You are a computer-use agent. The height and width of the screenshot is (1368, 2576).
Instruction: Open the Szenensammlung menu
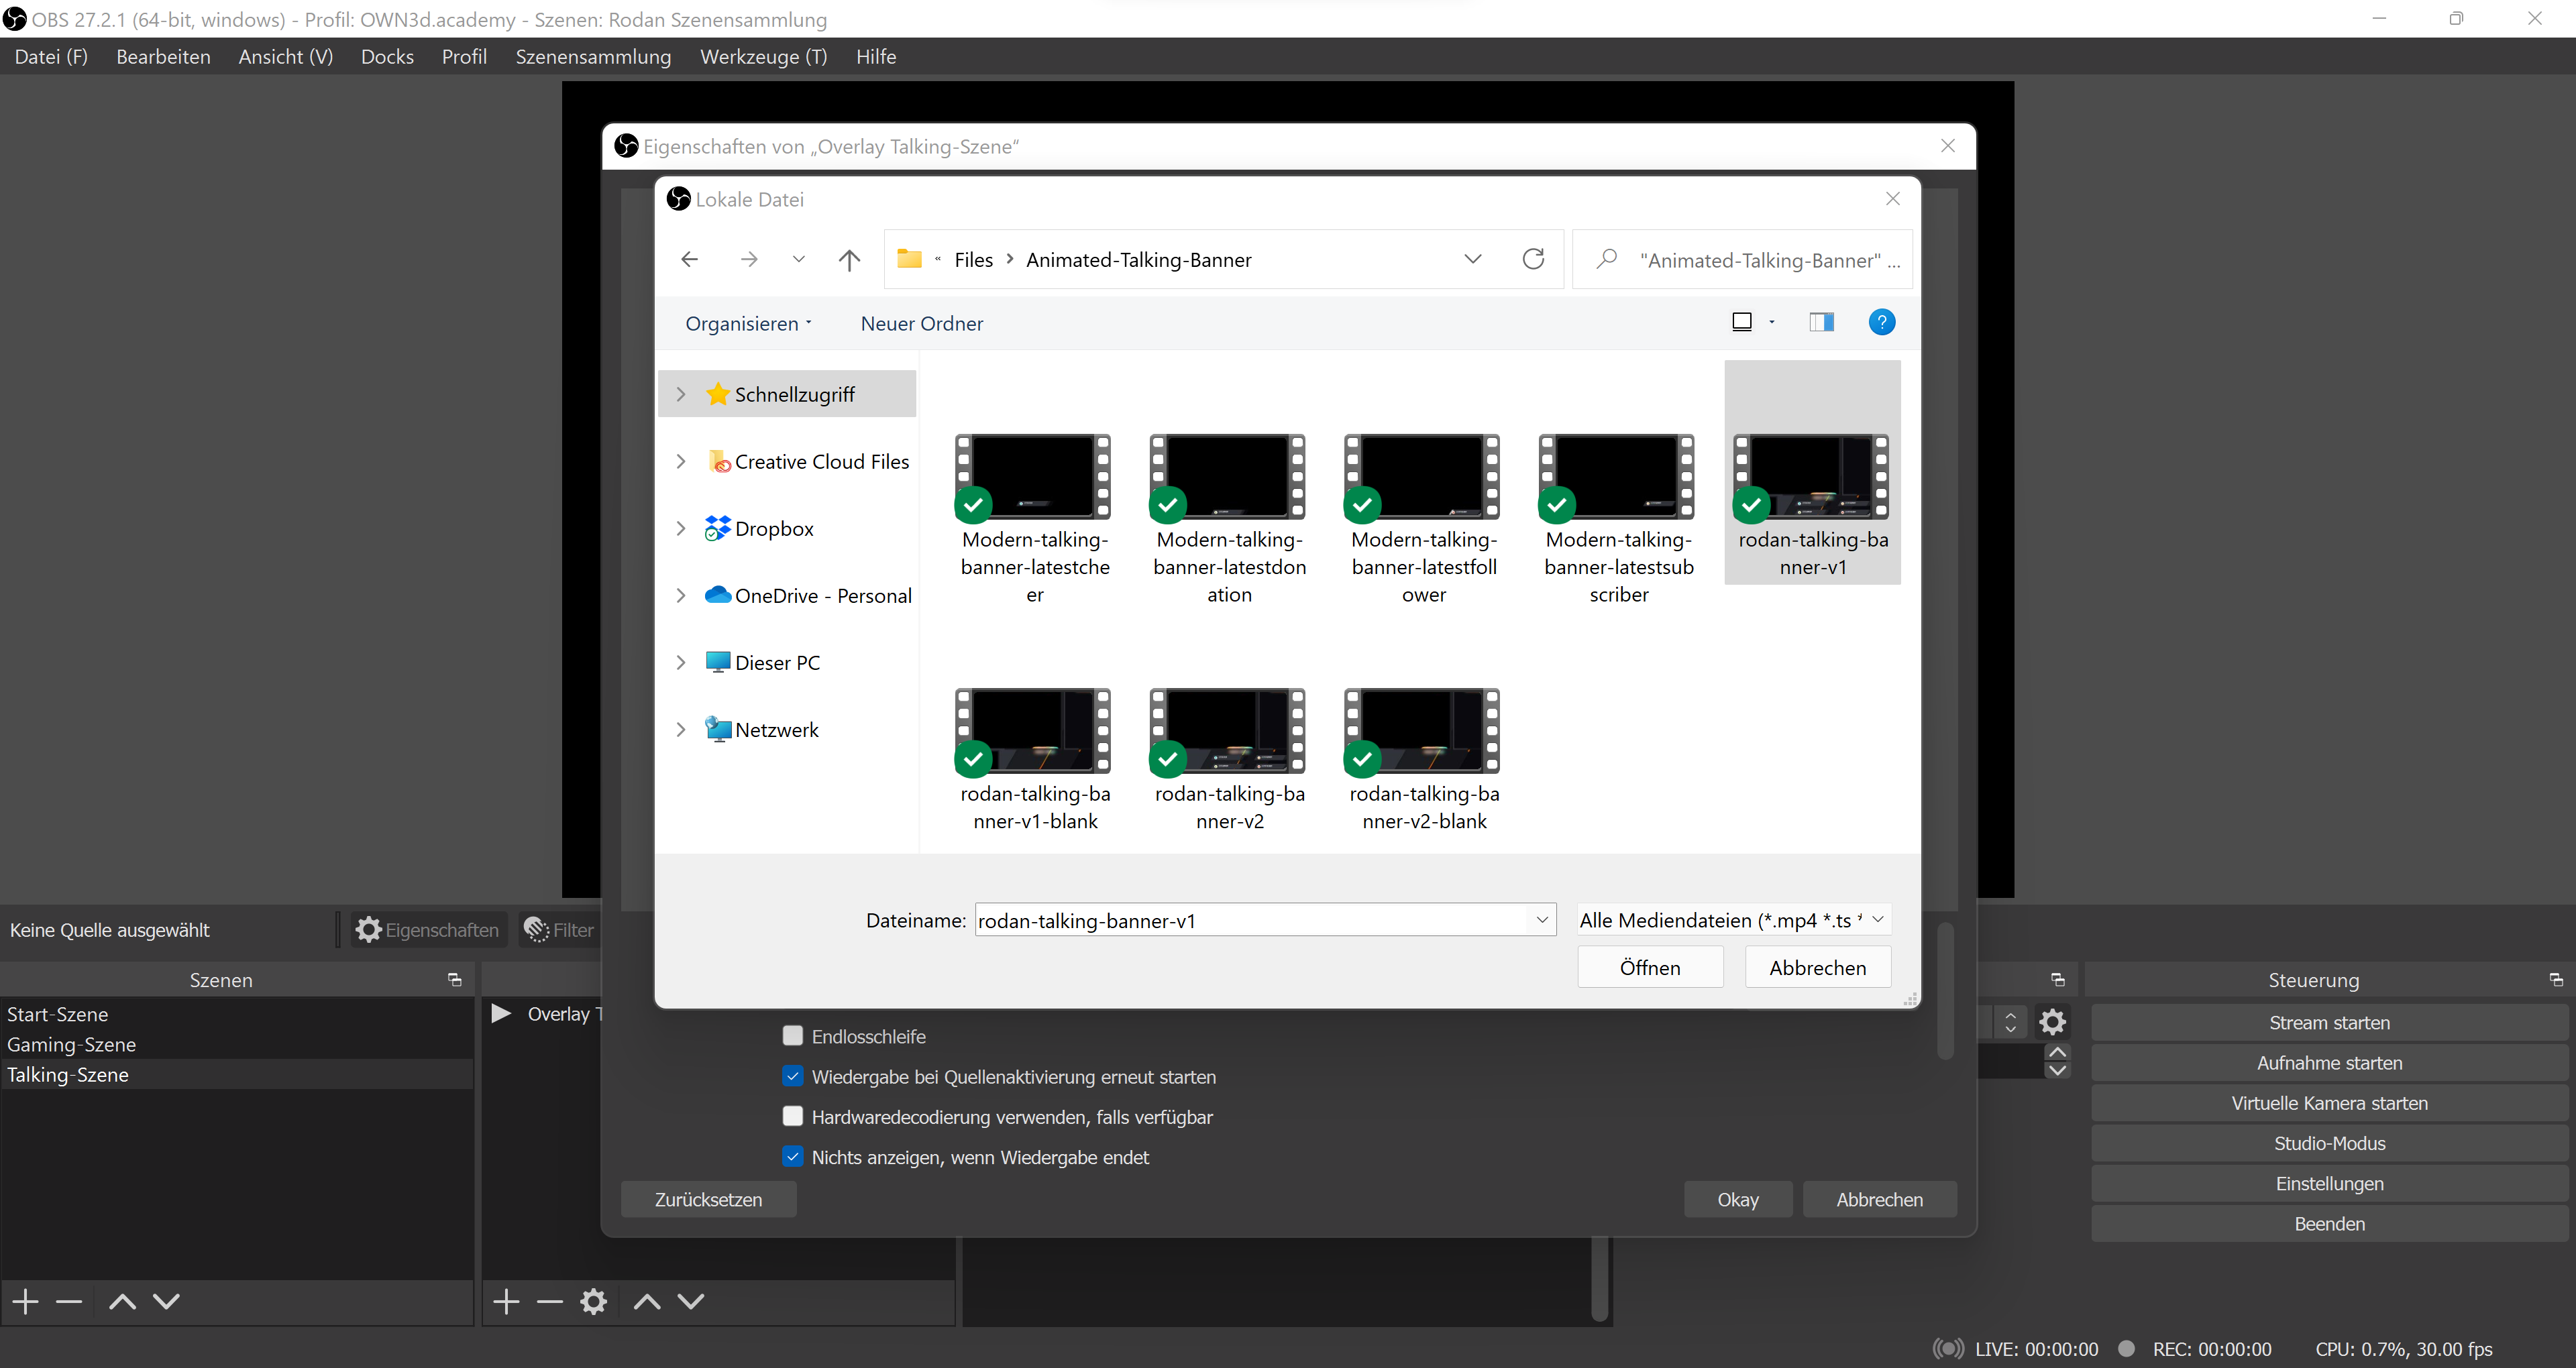[593, 57]
